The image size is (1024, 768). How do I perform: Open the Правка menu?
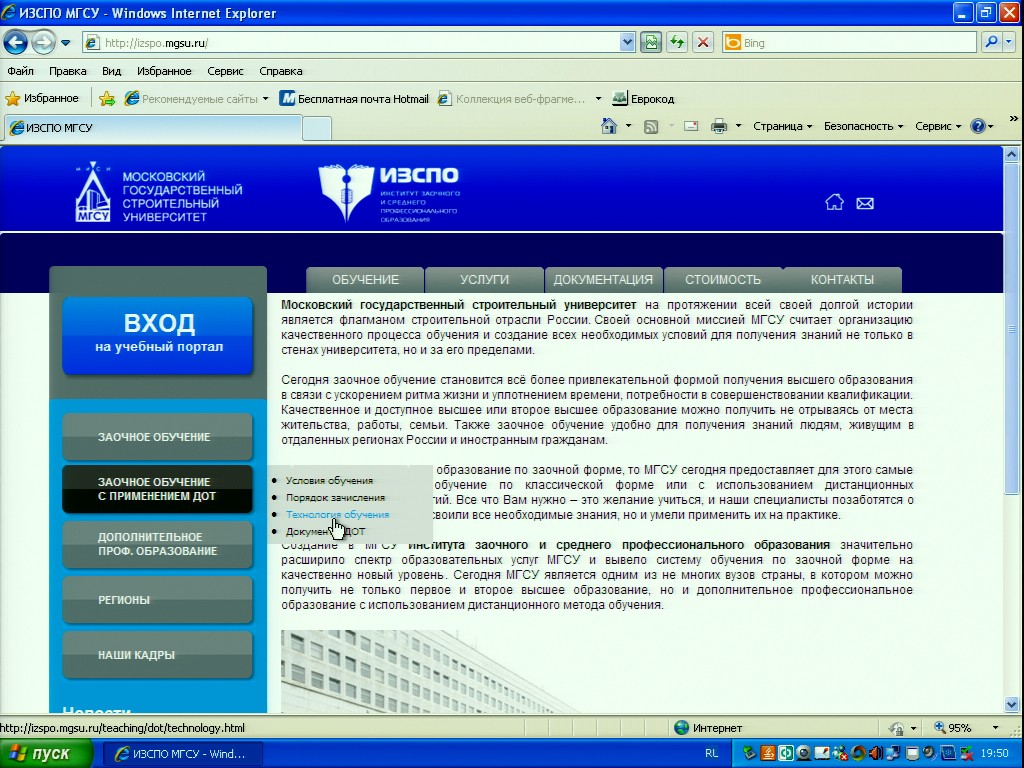[x=67, y=71]
